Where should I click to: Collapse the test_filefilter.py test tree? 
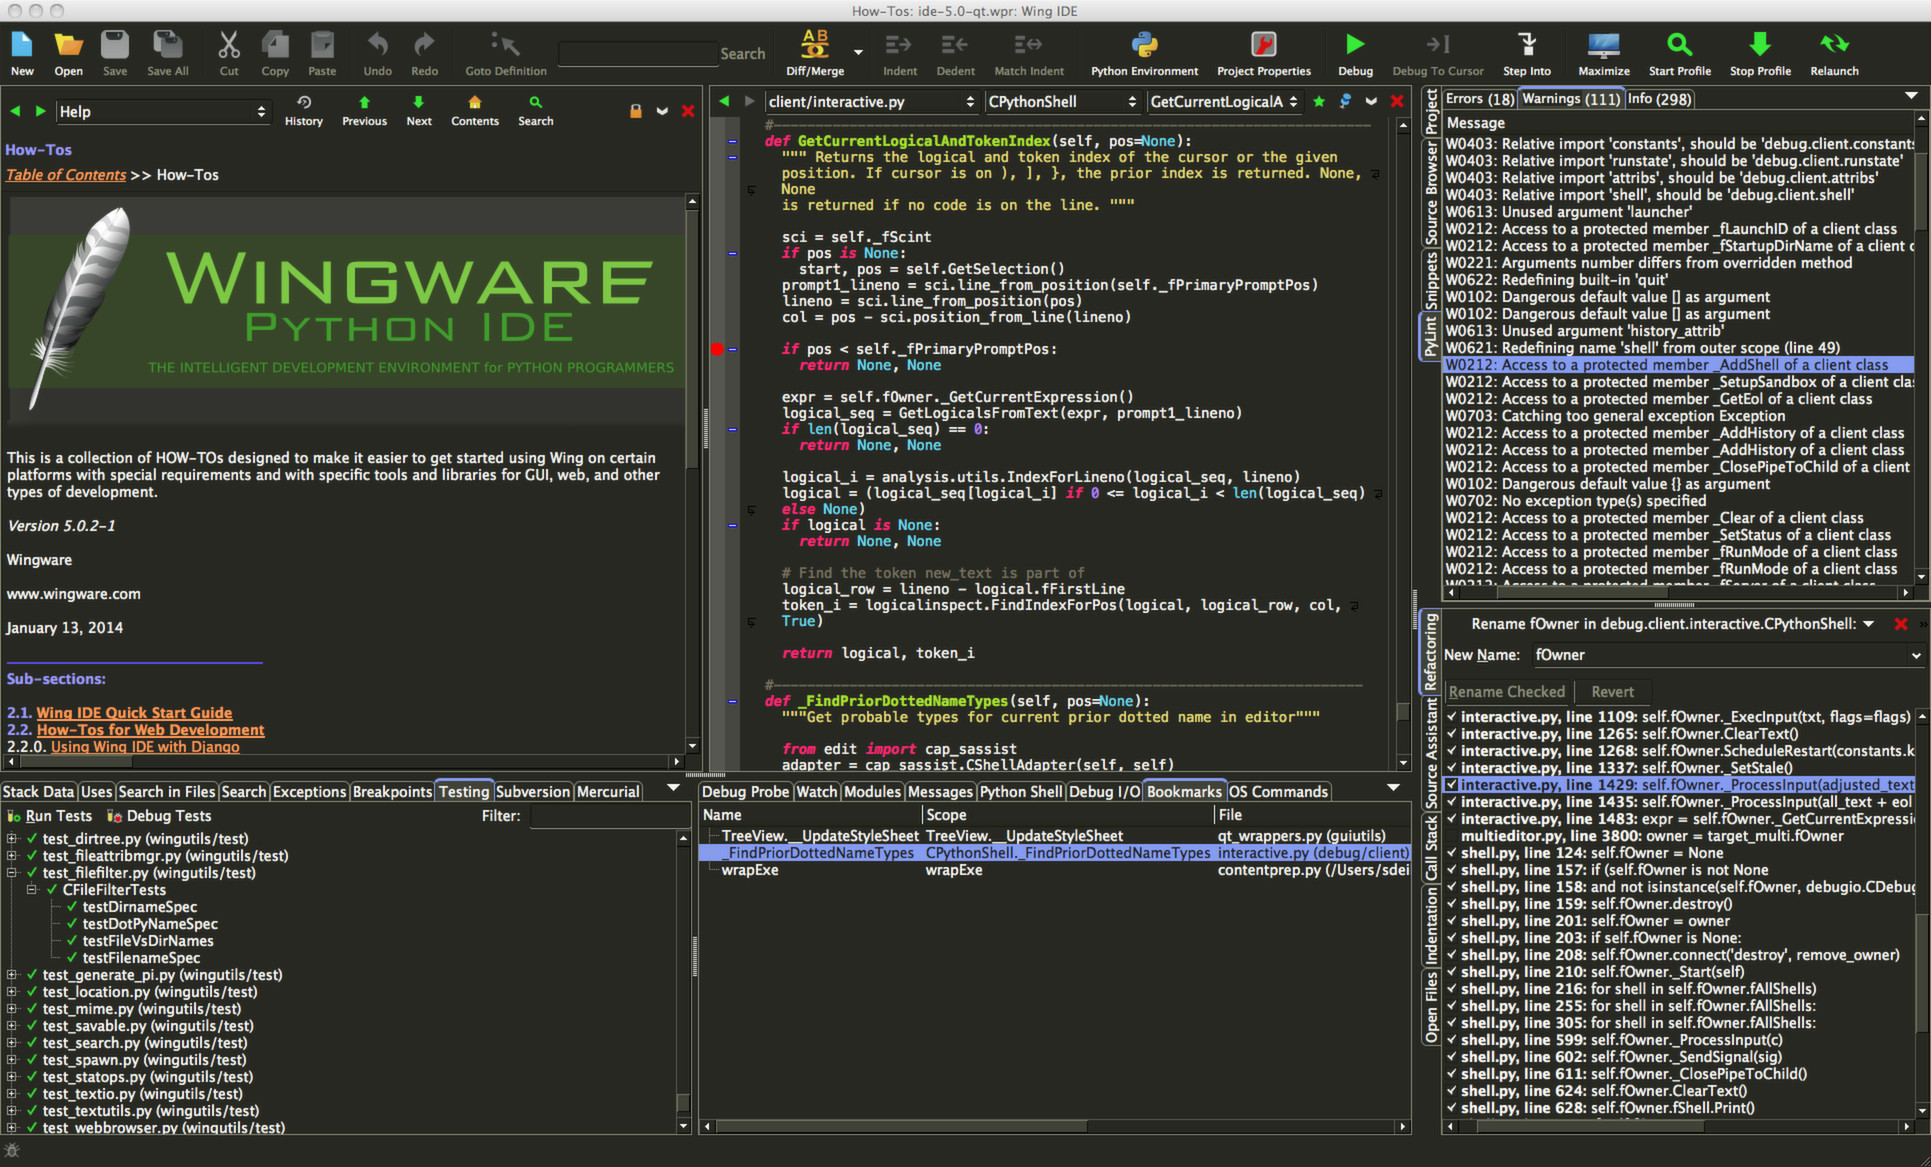pos(11,873)
